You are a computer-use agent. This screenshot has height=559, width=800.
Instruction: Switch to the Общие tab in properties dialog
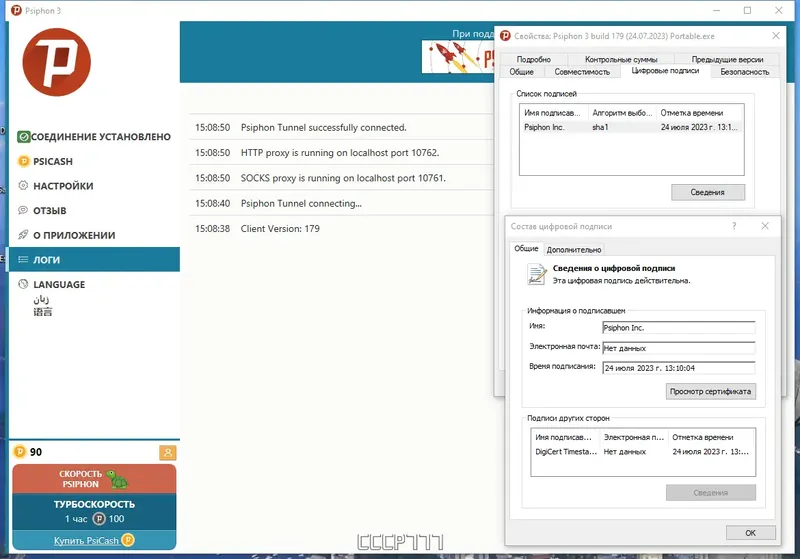[x=521, y=72]
